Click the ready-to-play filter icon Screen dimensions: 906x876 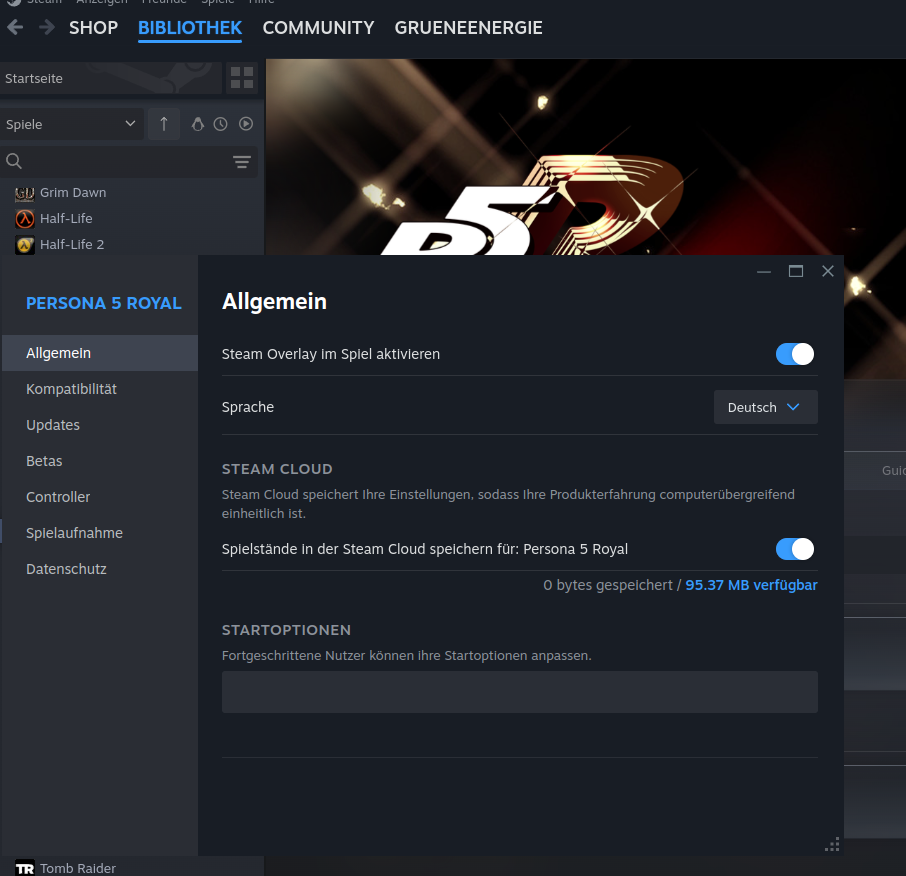(246, 124)
